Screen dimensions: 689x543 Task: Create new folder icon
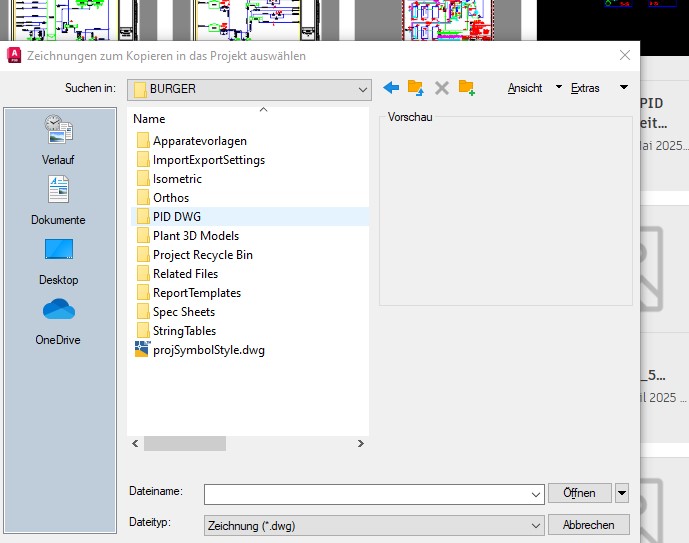click(467, 88)
